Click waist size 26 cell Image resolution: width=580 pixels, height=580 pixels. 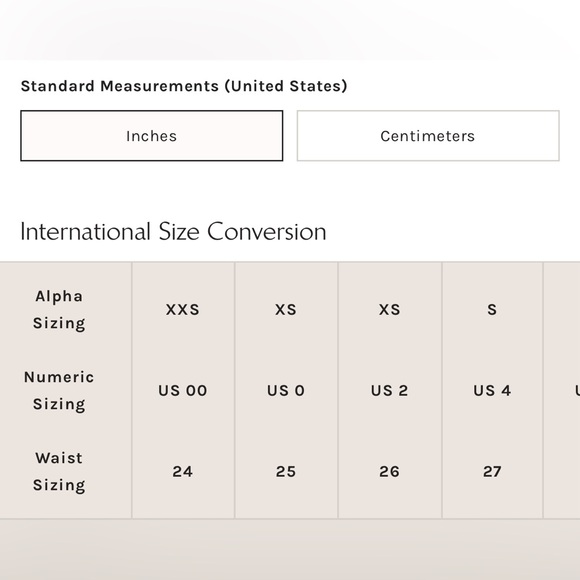(x=390, y=472)
